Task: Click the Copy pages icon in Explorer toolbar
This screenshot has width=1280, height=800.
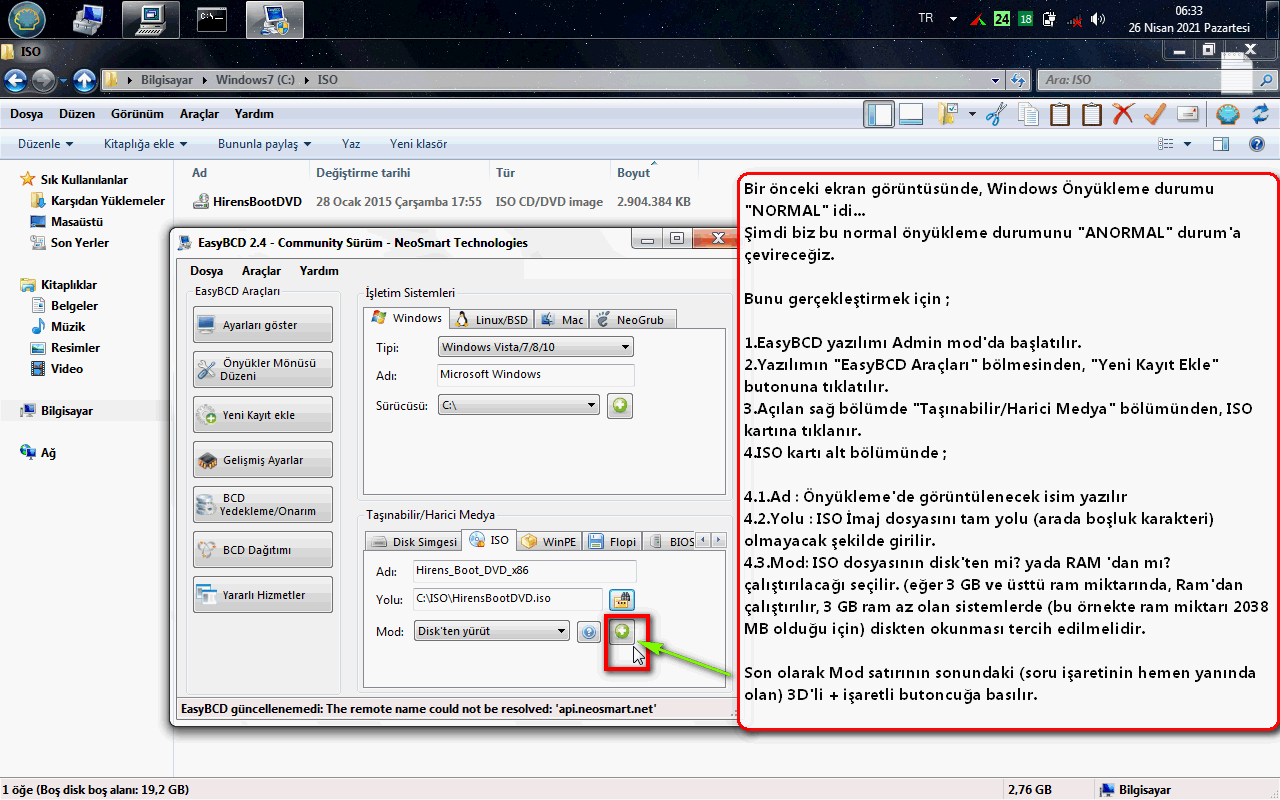Action: coord(1028,114)
